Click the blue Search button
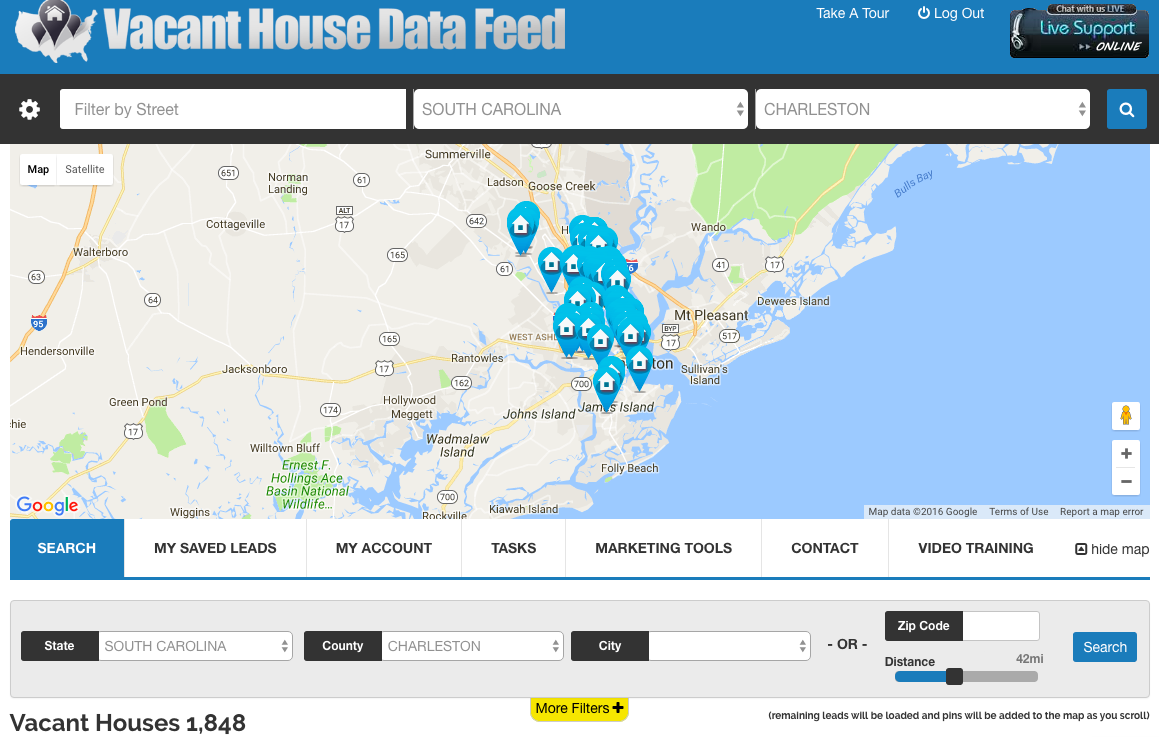1159x737 pixels. (x=1105, y=648)
